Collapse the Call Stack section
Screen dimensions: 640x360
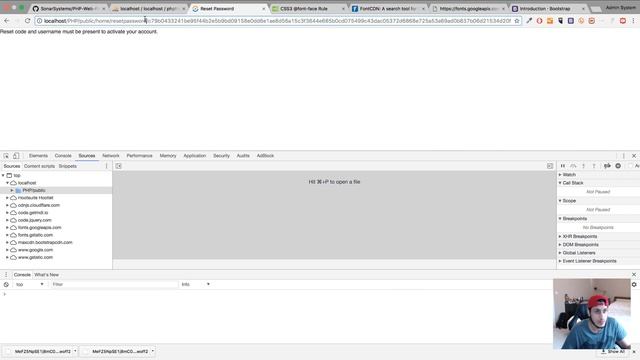coord(560,183)
